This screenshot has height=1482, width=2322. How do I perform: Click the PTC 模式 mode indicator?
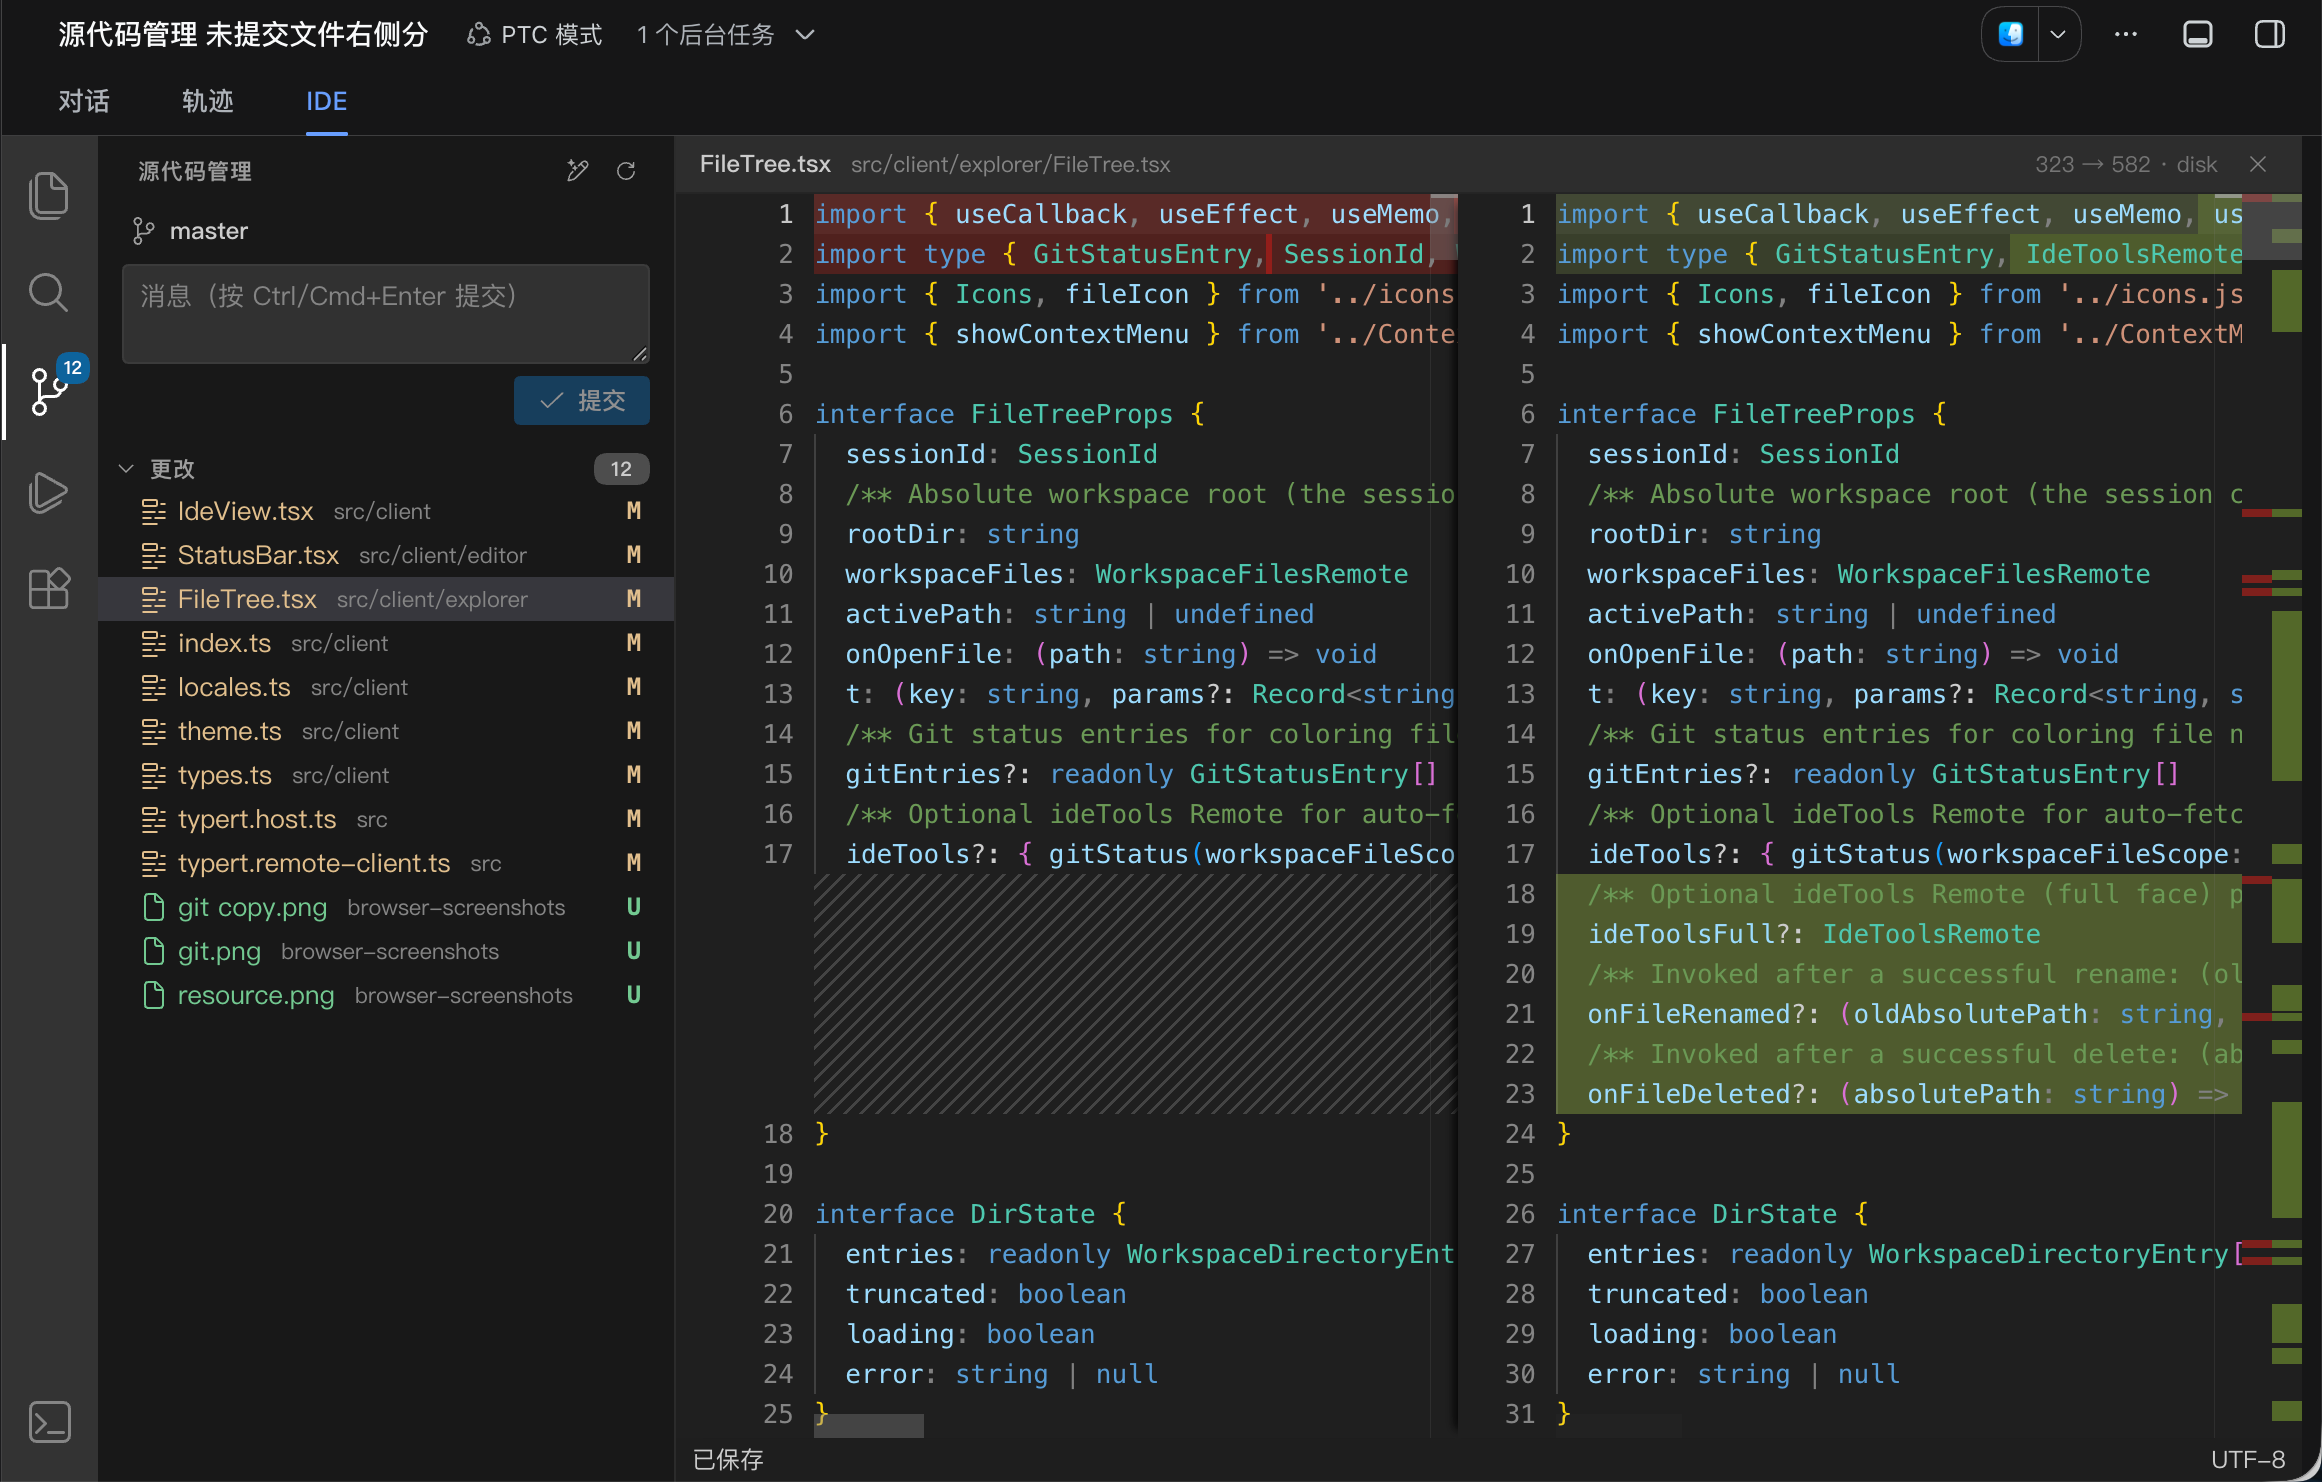click(535, 35)
